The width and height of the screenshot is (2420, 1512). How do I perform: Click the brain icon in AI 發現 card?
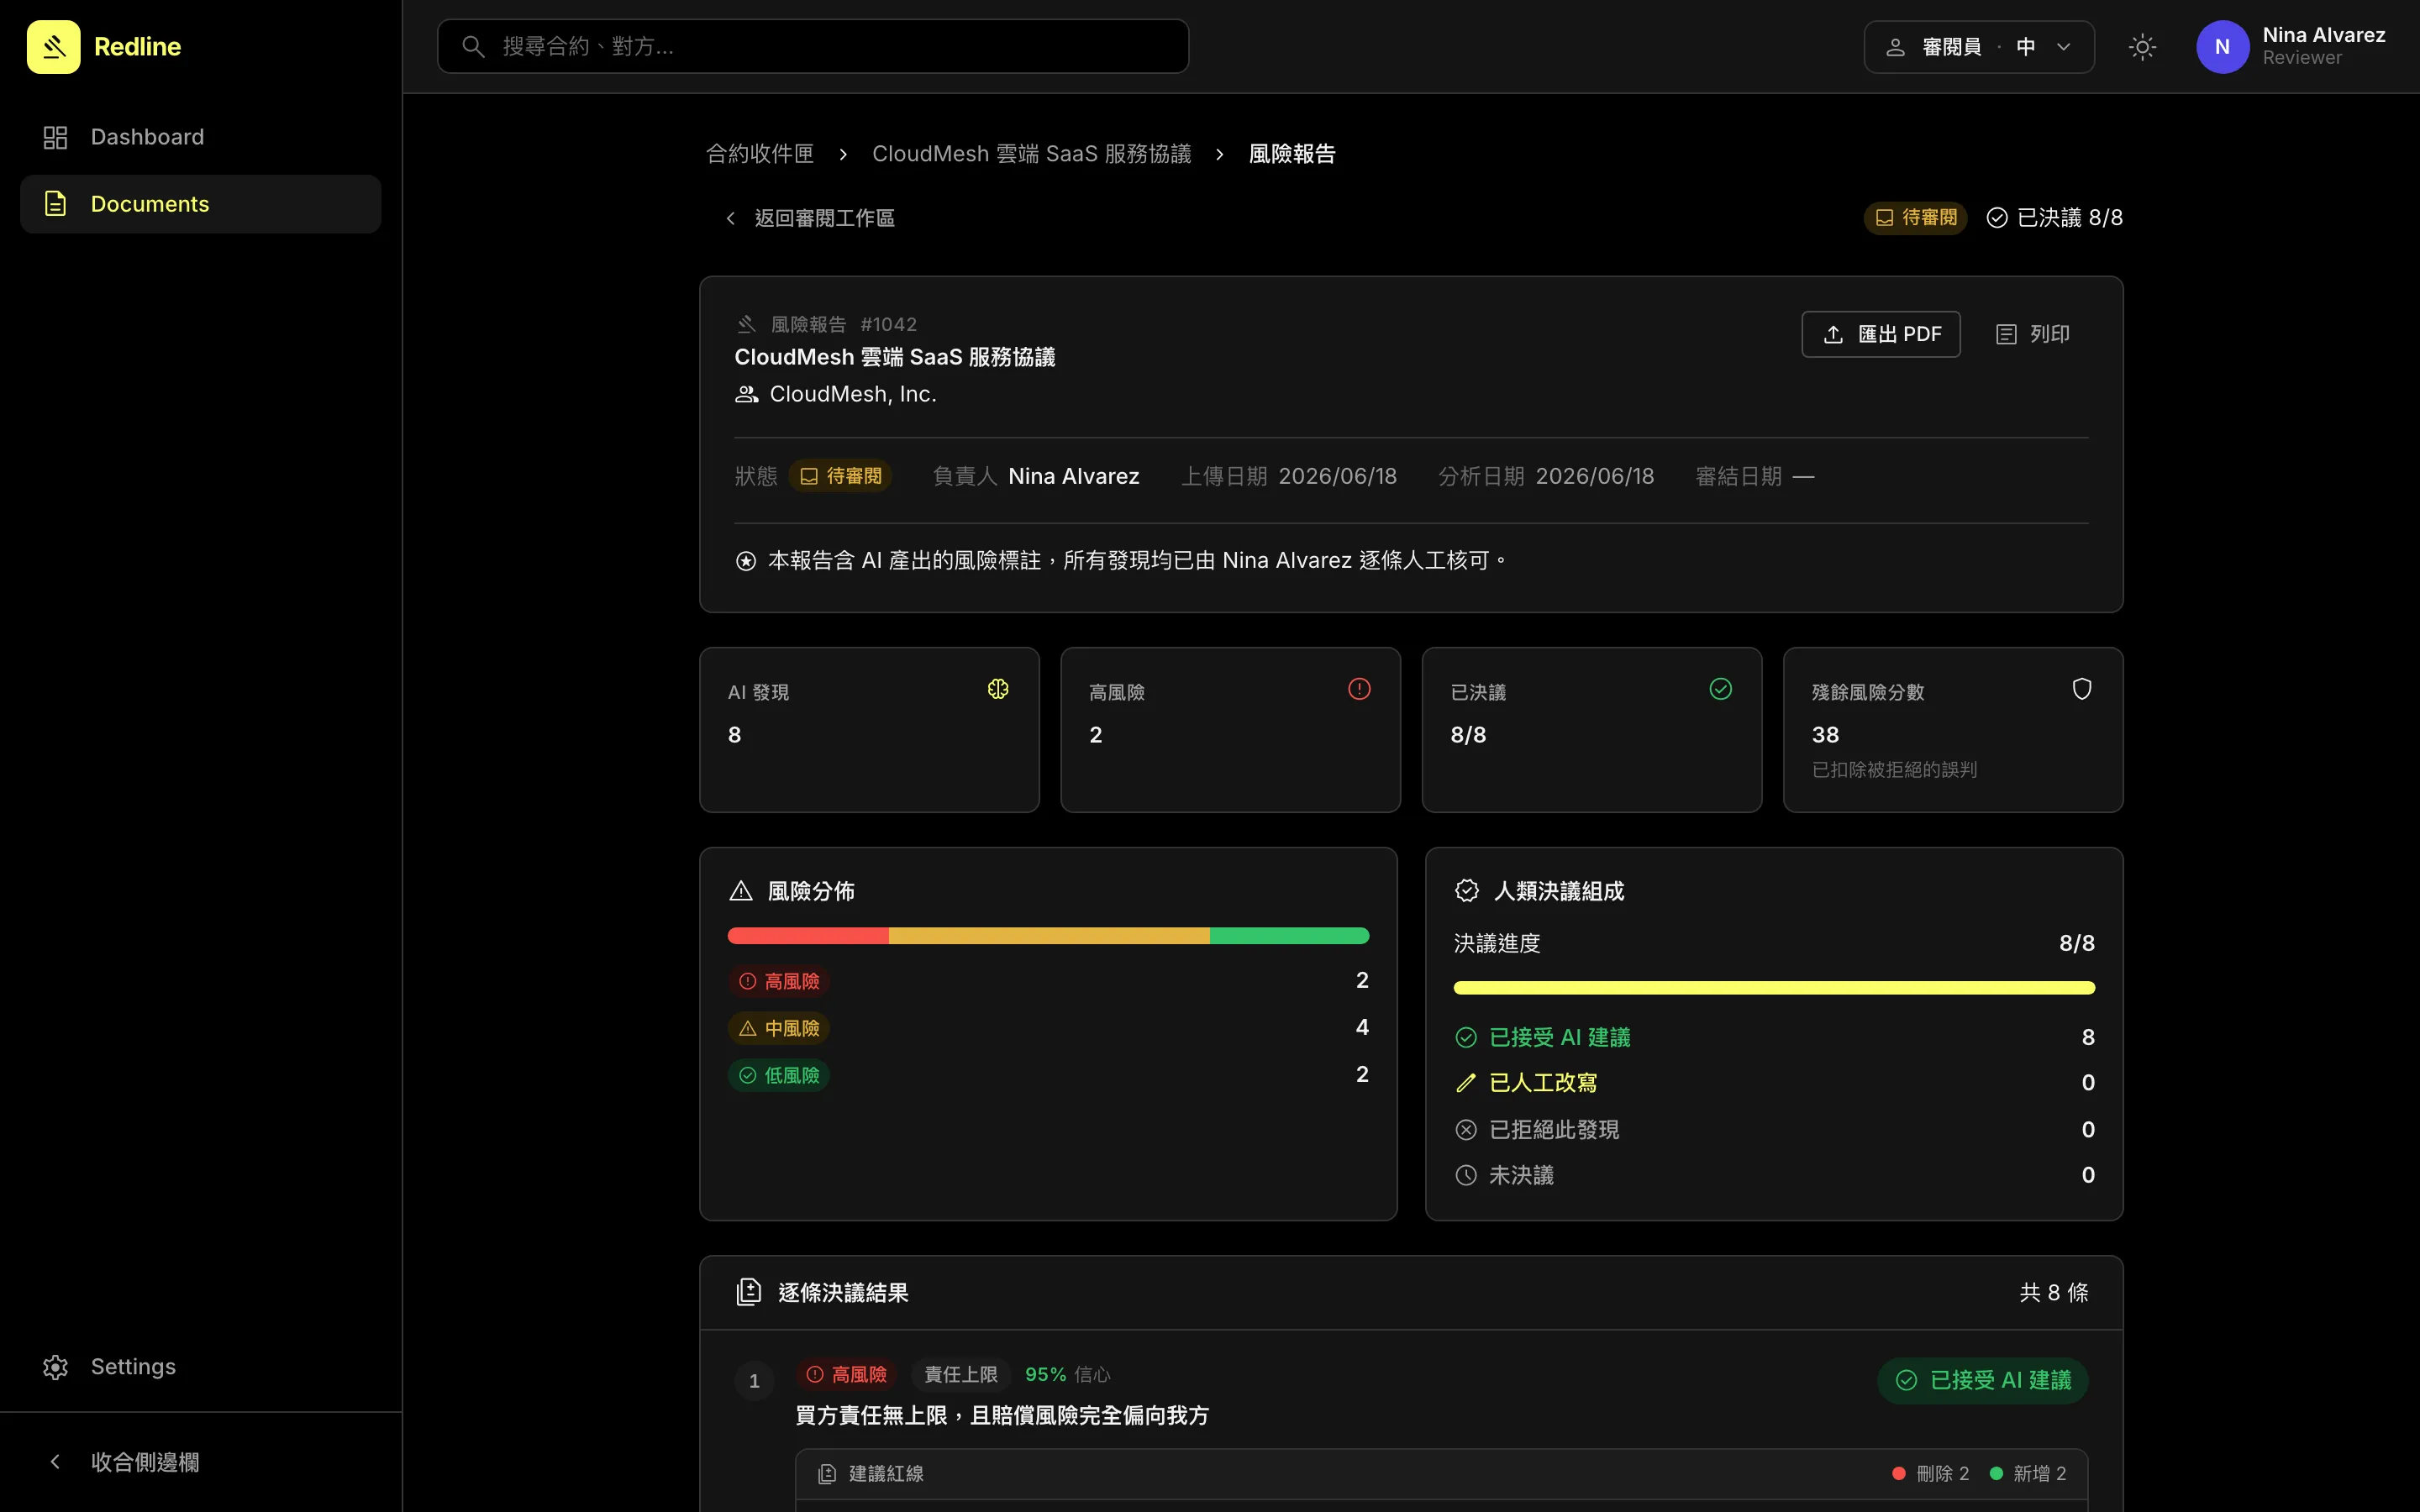point(998,689)
